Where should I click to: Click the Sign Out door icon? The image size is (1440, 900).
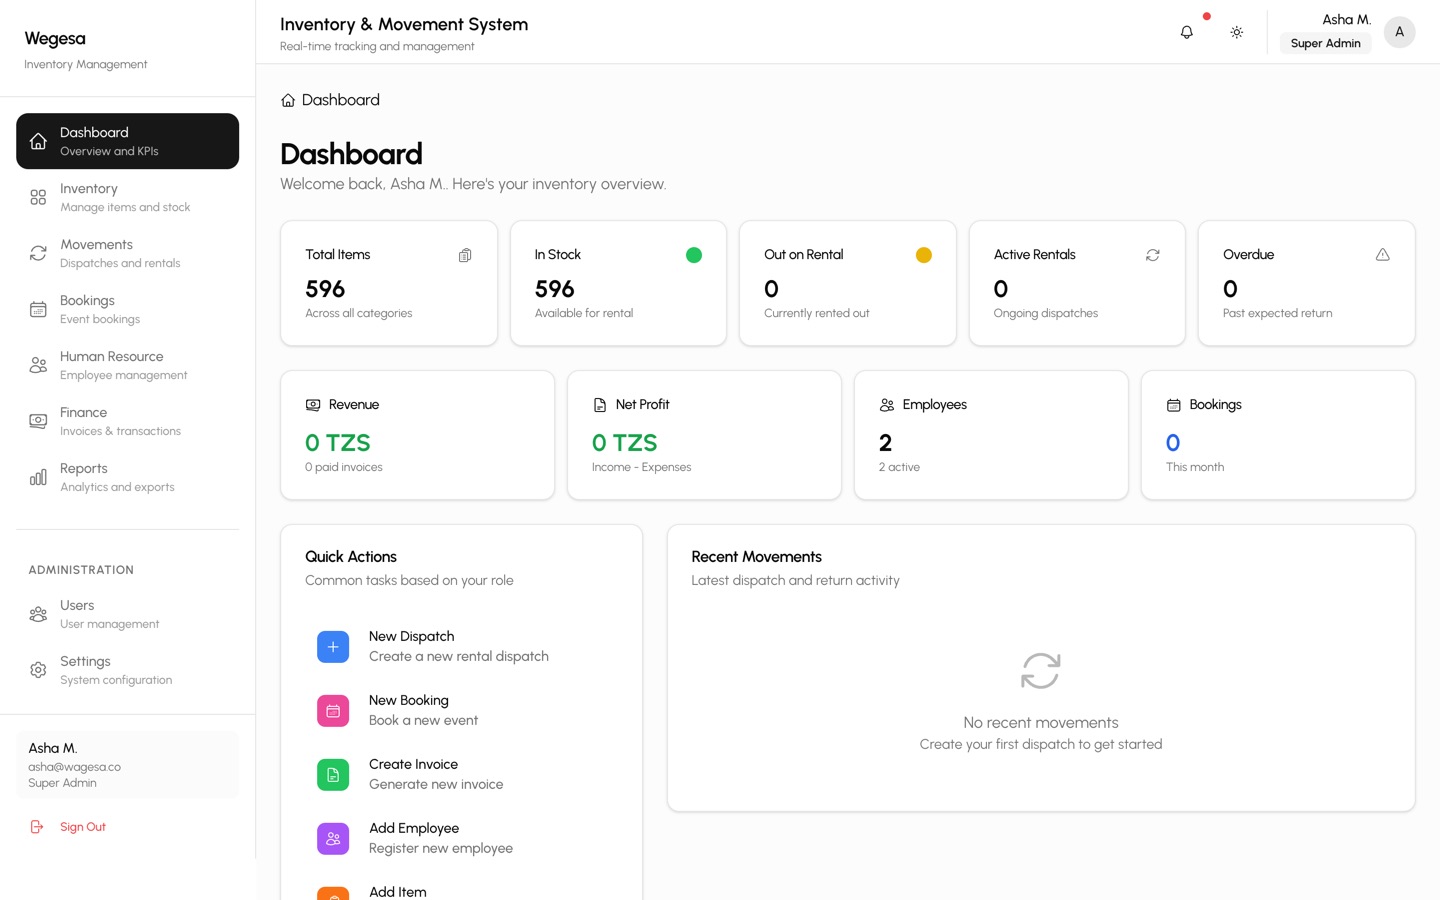point(37,827)
